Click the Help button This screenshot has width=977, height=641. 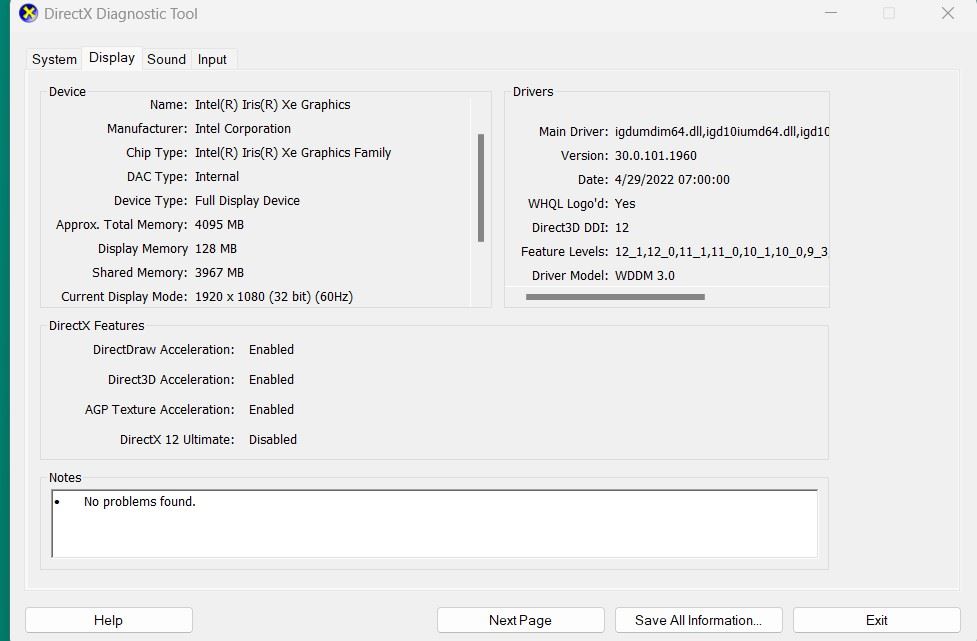tap(108, 619)
